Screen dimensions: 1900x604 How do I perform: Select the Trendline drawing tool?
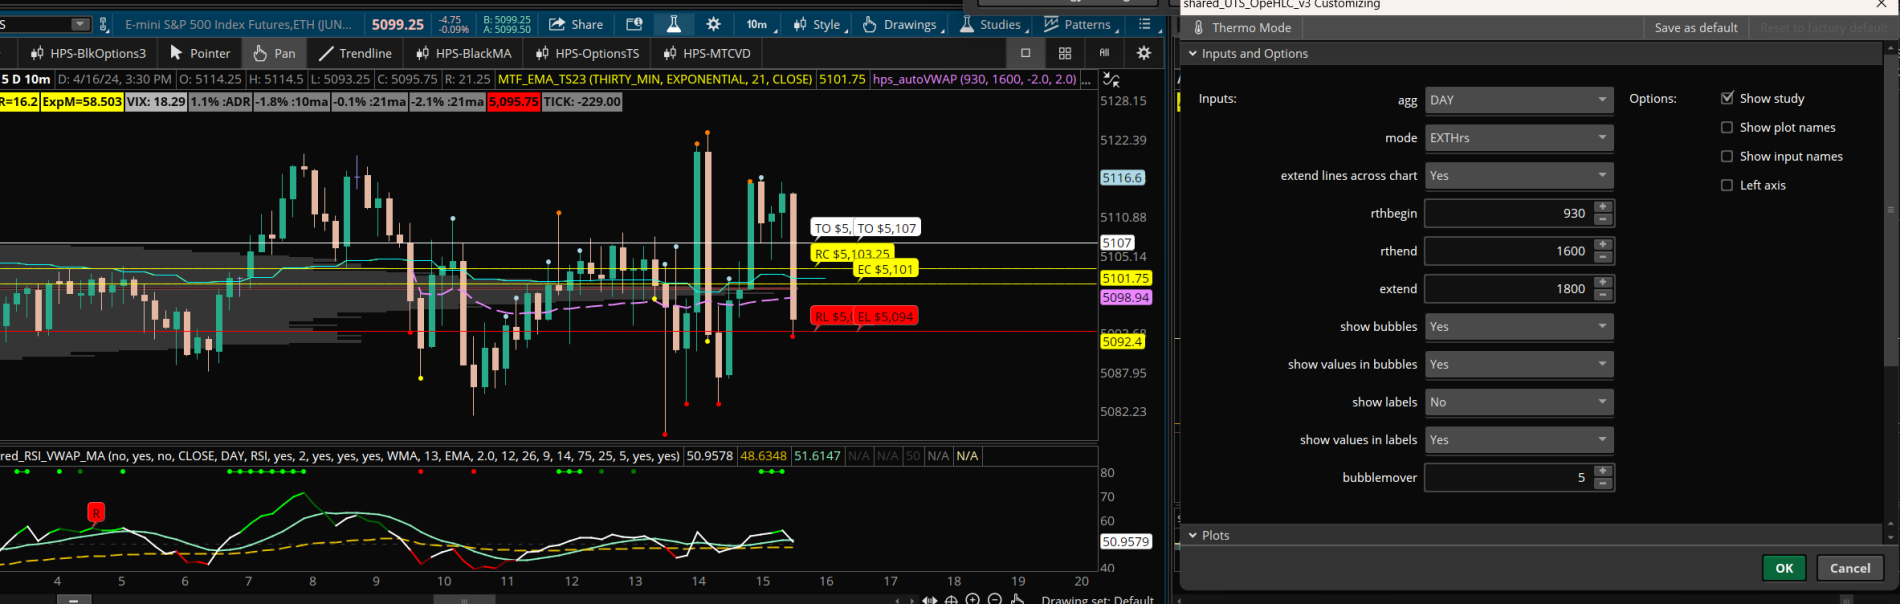355,53
